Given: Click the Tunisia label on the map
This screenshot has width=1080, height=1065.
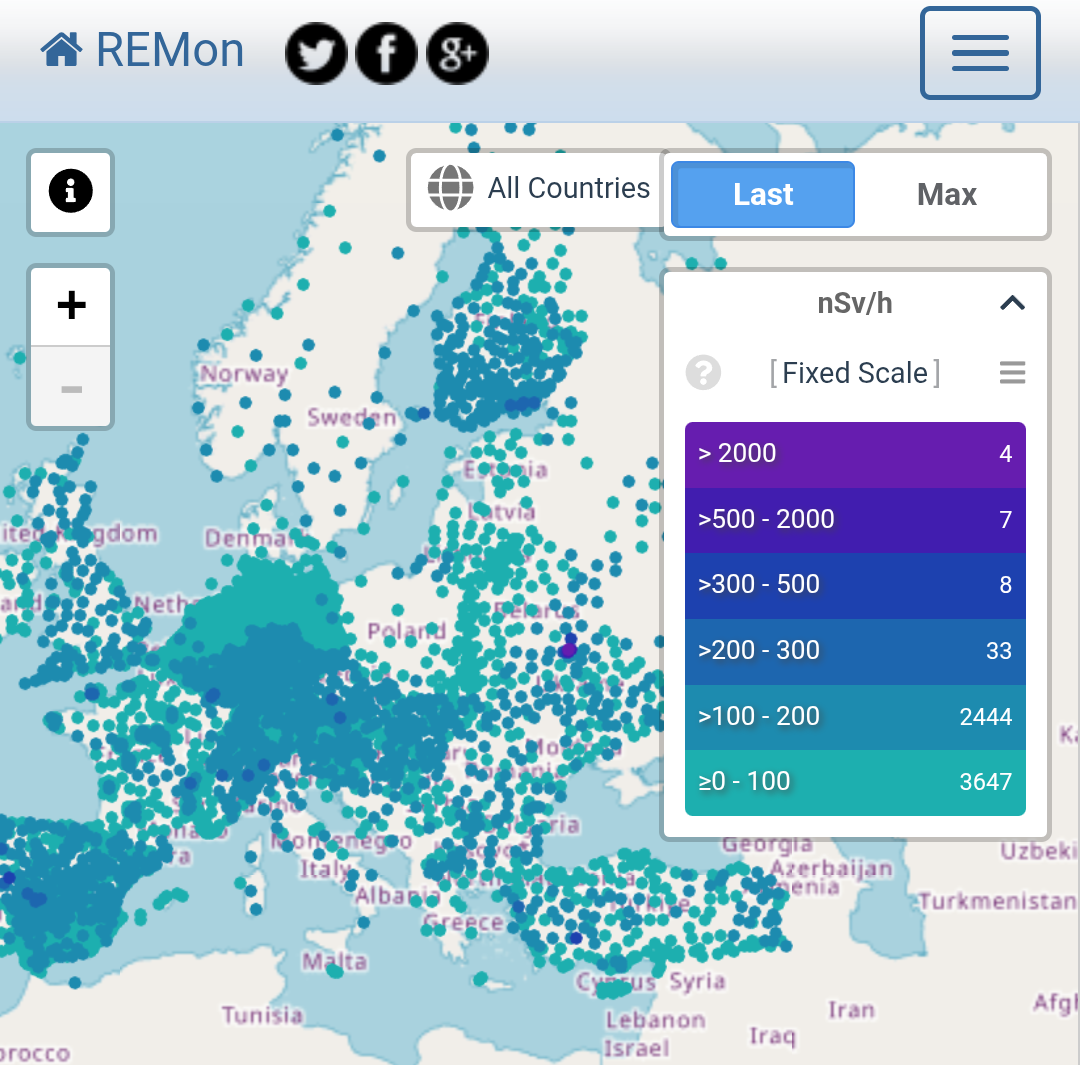Looking at the screenshot, I should [262, 1015].
